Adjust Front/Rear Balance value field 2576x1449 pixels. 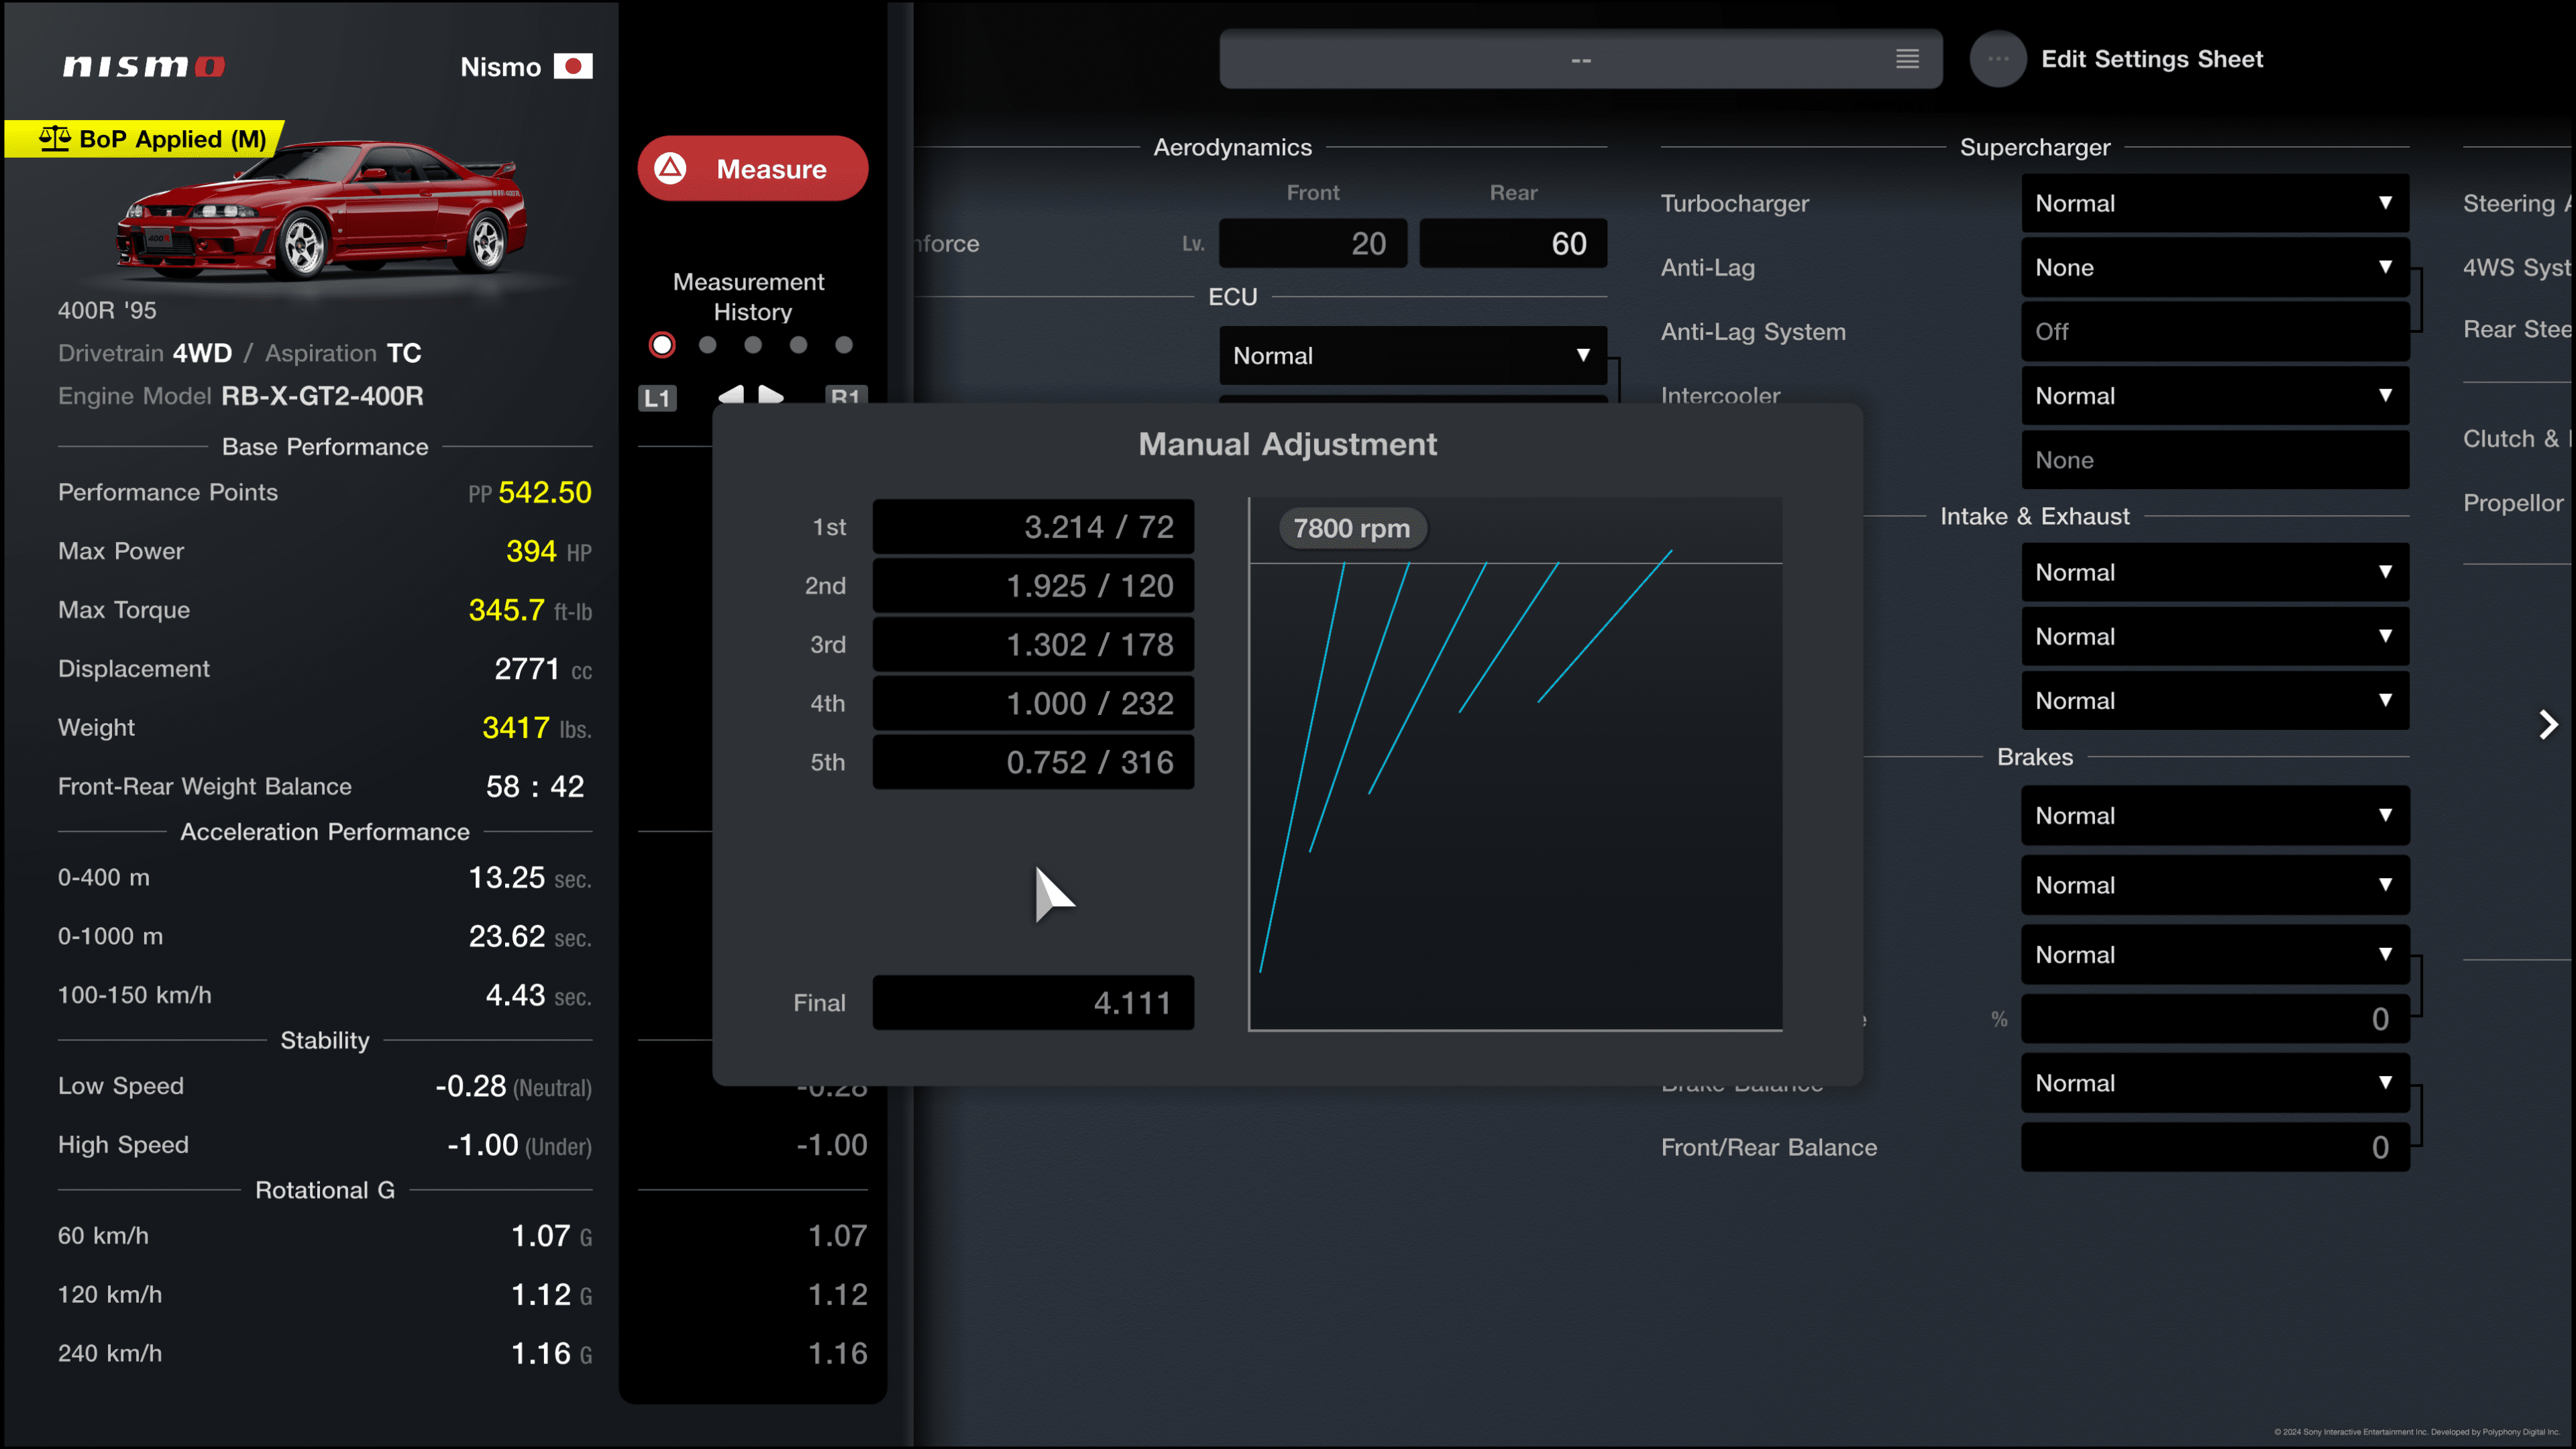click(2215, 1147)
